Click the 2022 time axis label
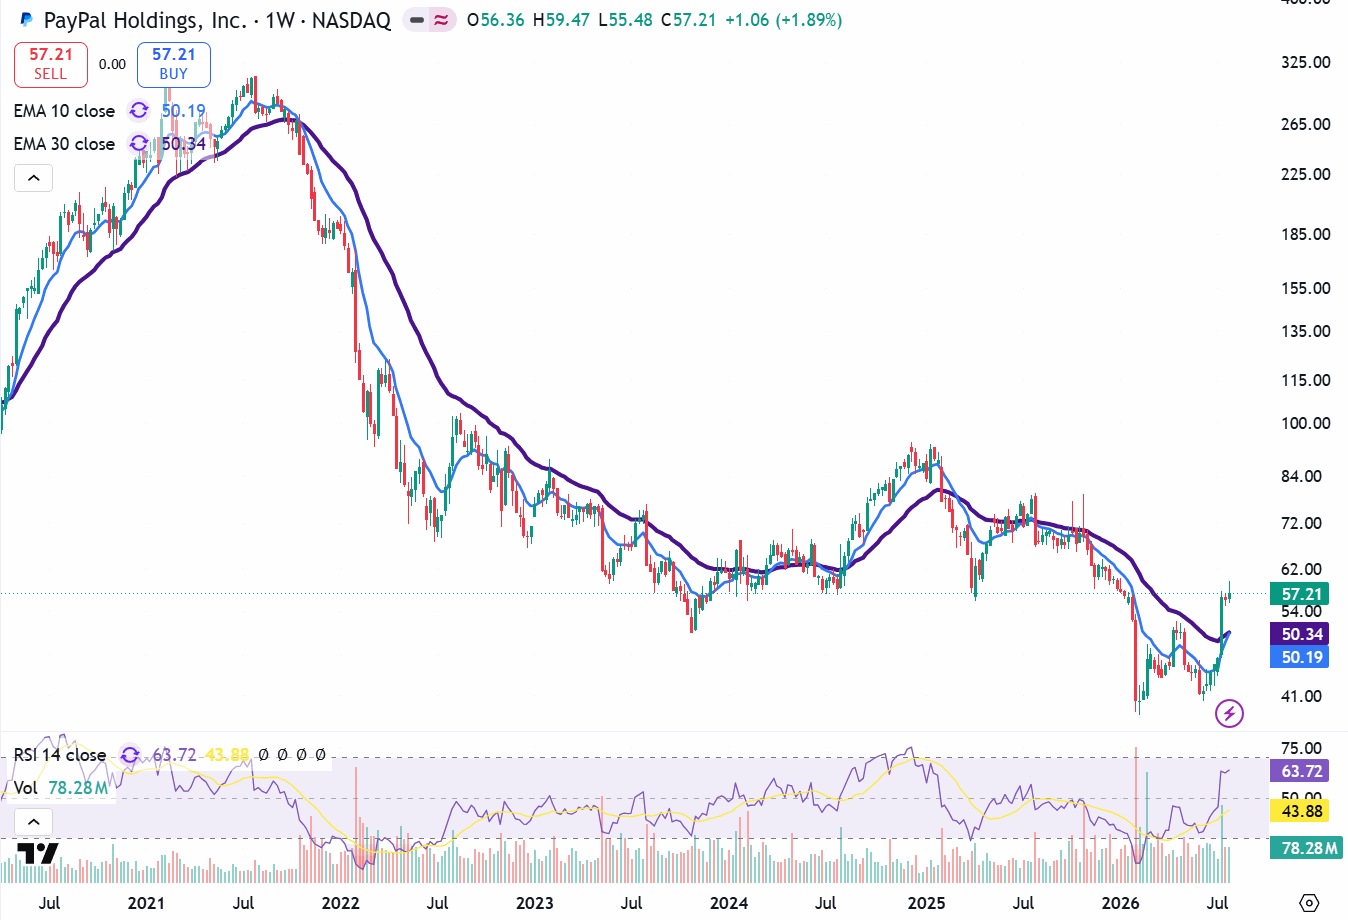 [x=340, y=903]
